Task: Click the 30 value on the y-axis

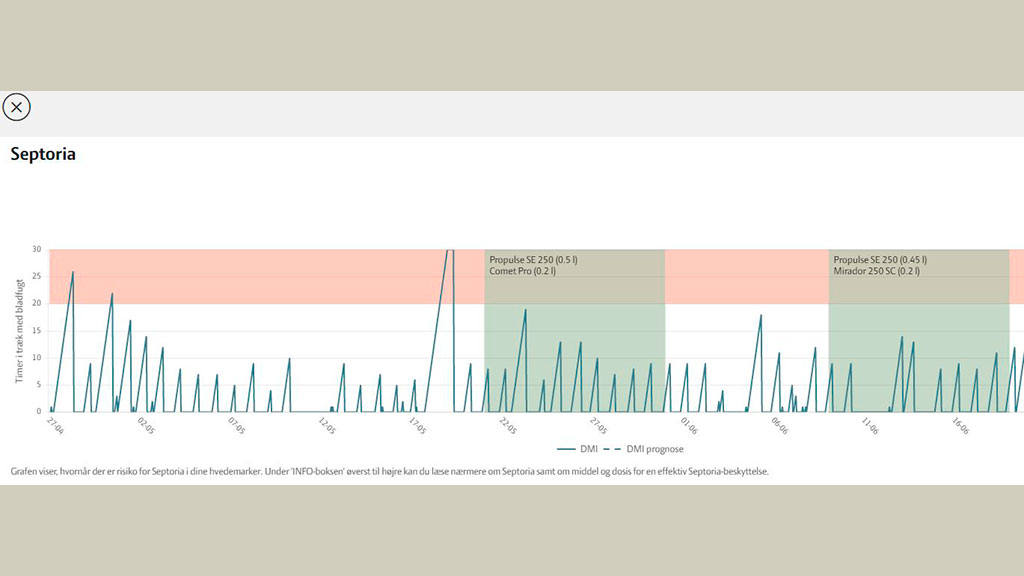Action: click(36, 250)
